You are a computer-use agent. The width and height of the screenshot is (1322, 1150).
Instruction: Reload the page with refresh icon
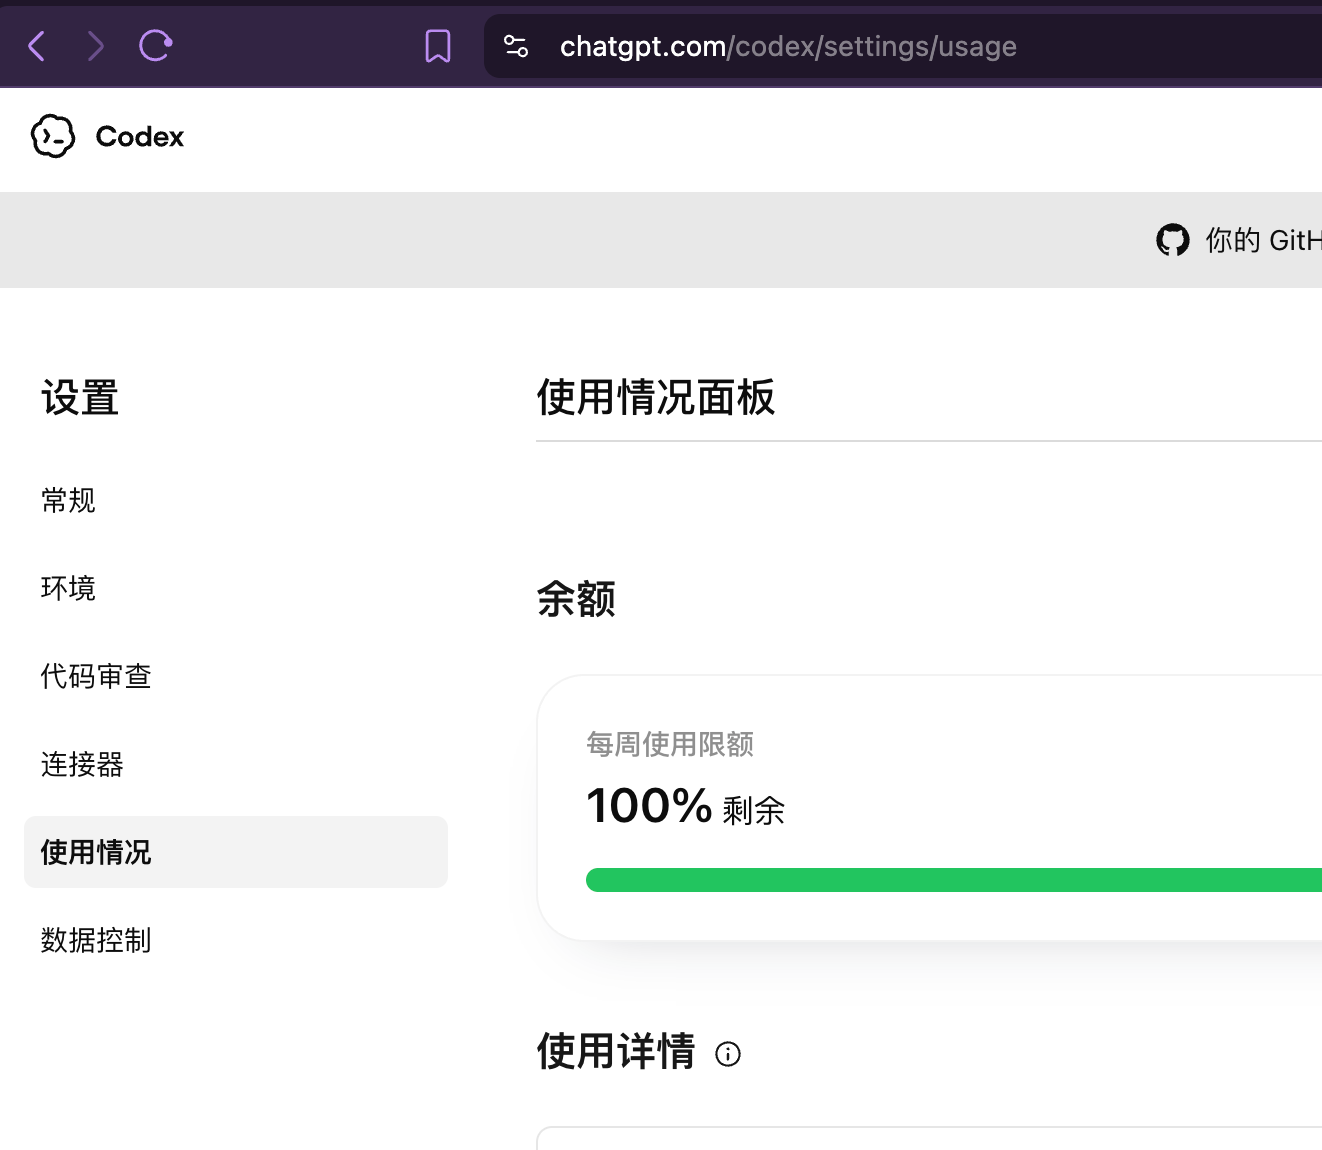point(156,45)
